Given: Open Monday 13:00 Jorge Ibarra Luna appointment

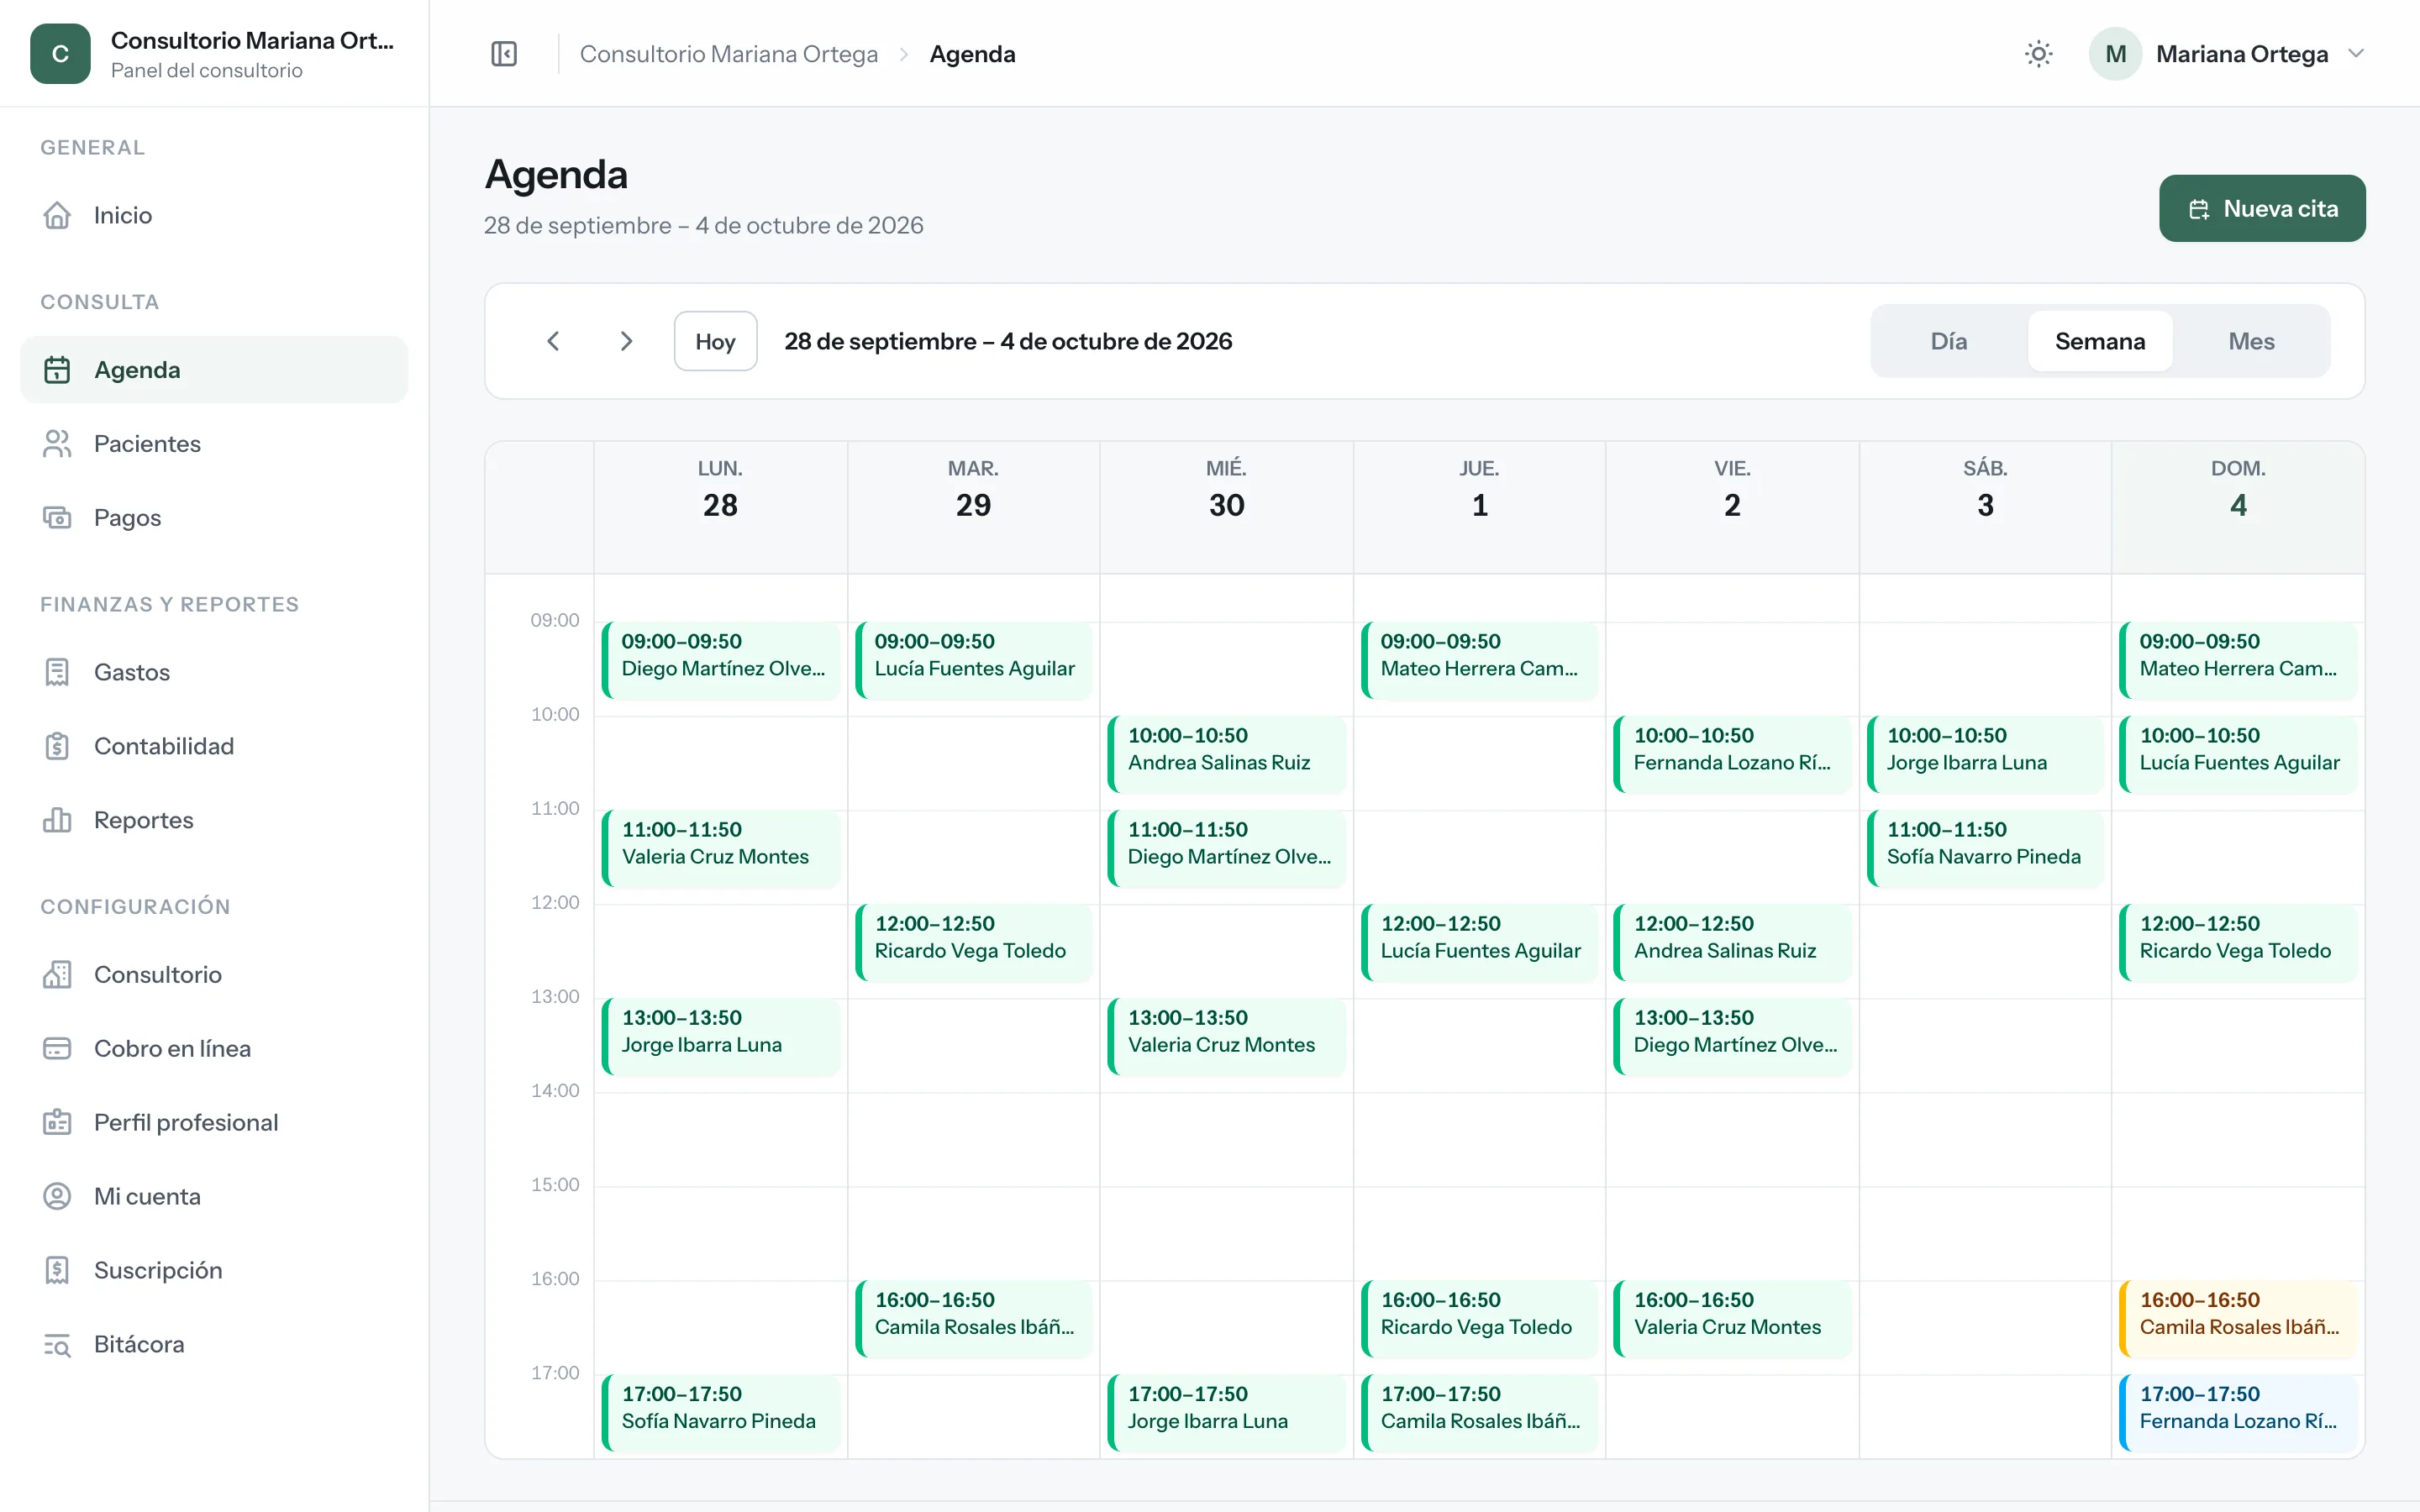Looking at the screenshot, I should pyautogui.click(x=721, y=1037).
